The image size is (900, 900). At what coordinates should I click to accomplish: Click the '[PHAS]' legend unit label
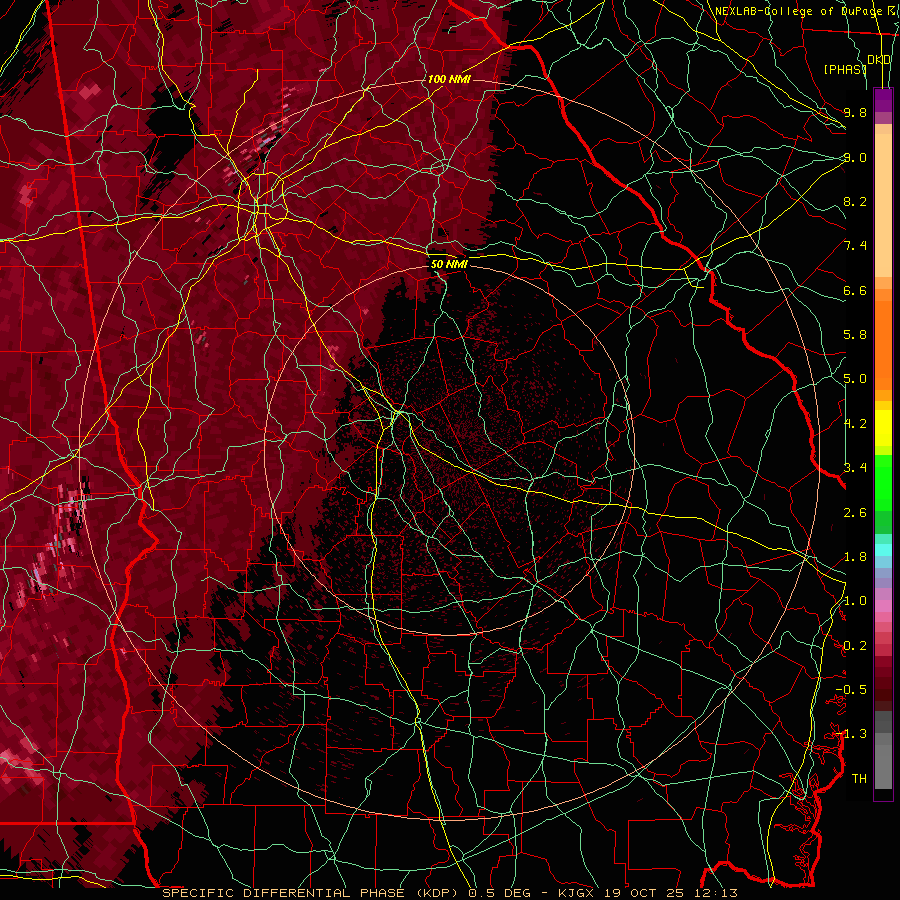845,69
